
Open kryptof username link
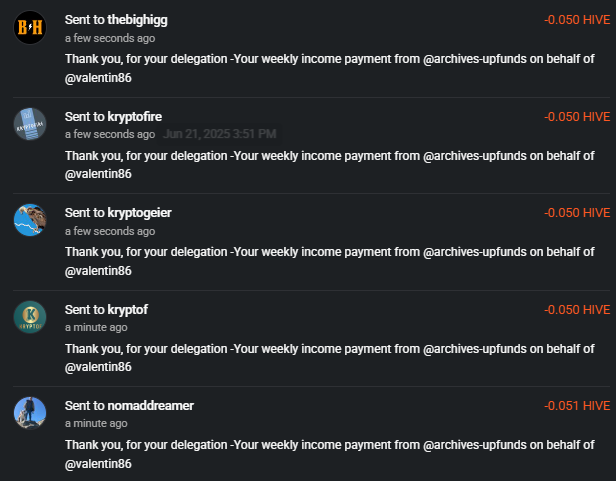(x=128, y=310)
